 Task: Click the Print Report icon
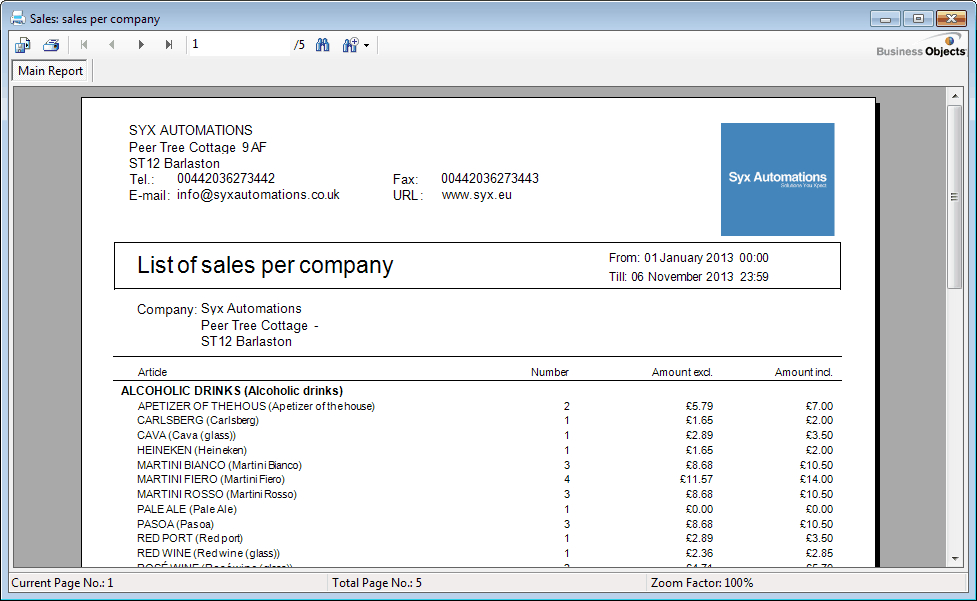[x=51, y=45]
